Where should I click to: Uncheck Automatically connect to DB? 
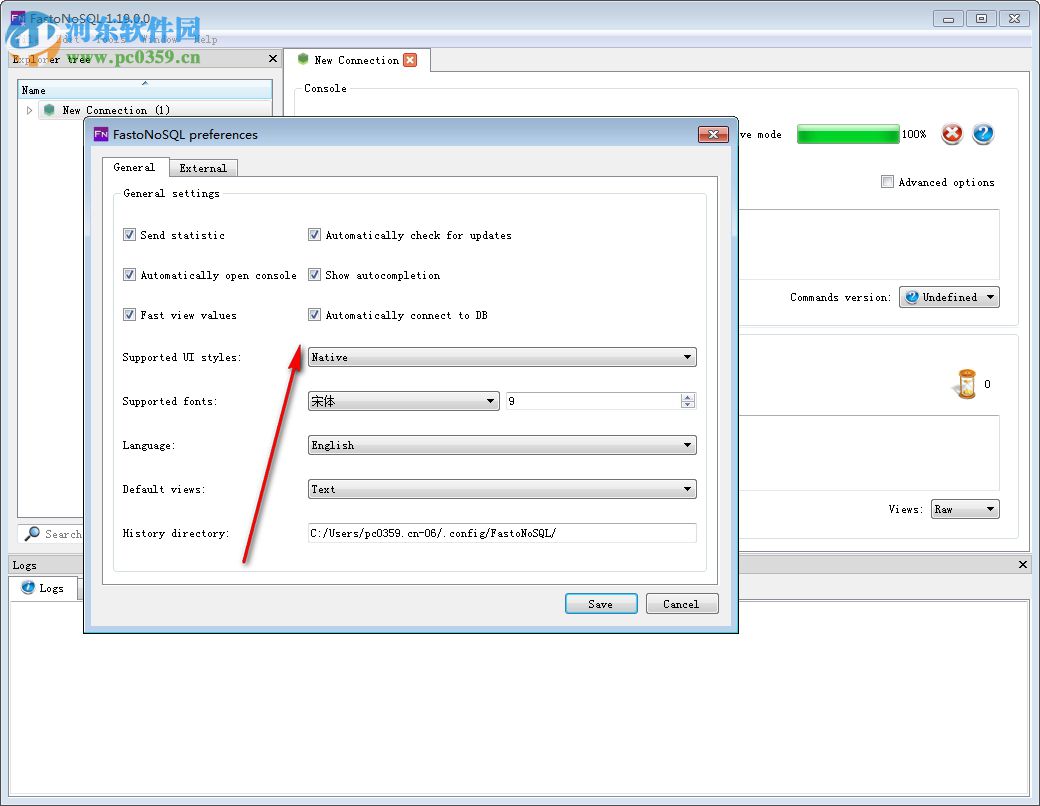[x=314, y=314]
